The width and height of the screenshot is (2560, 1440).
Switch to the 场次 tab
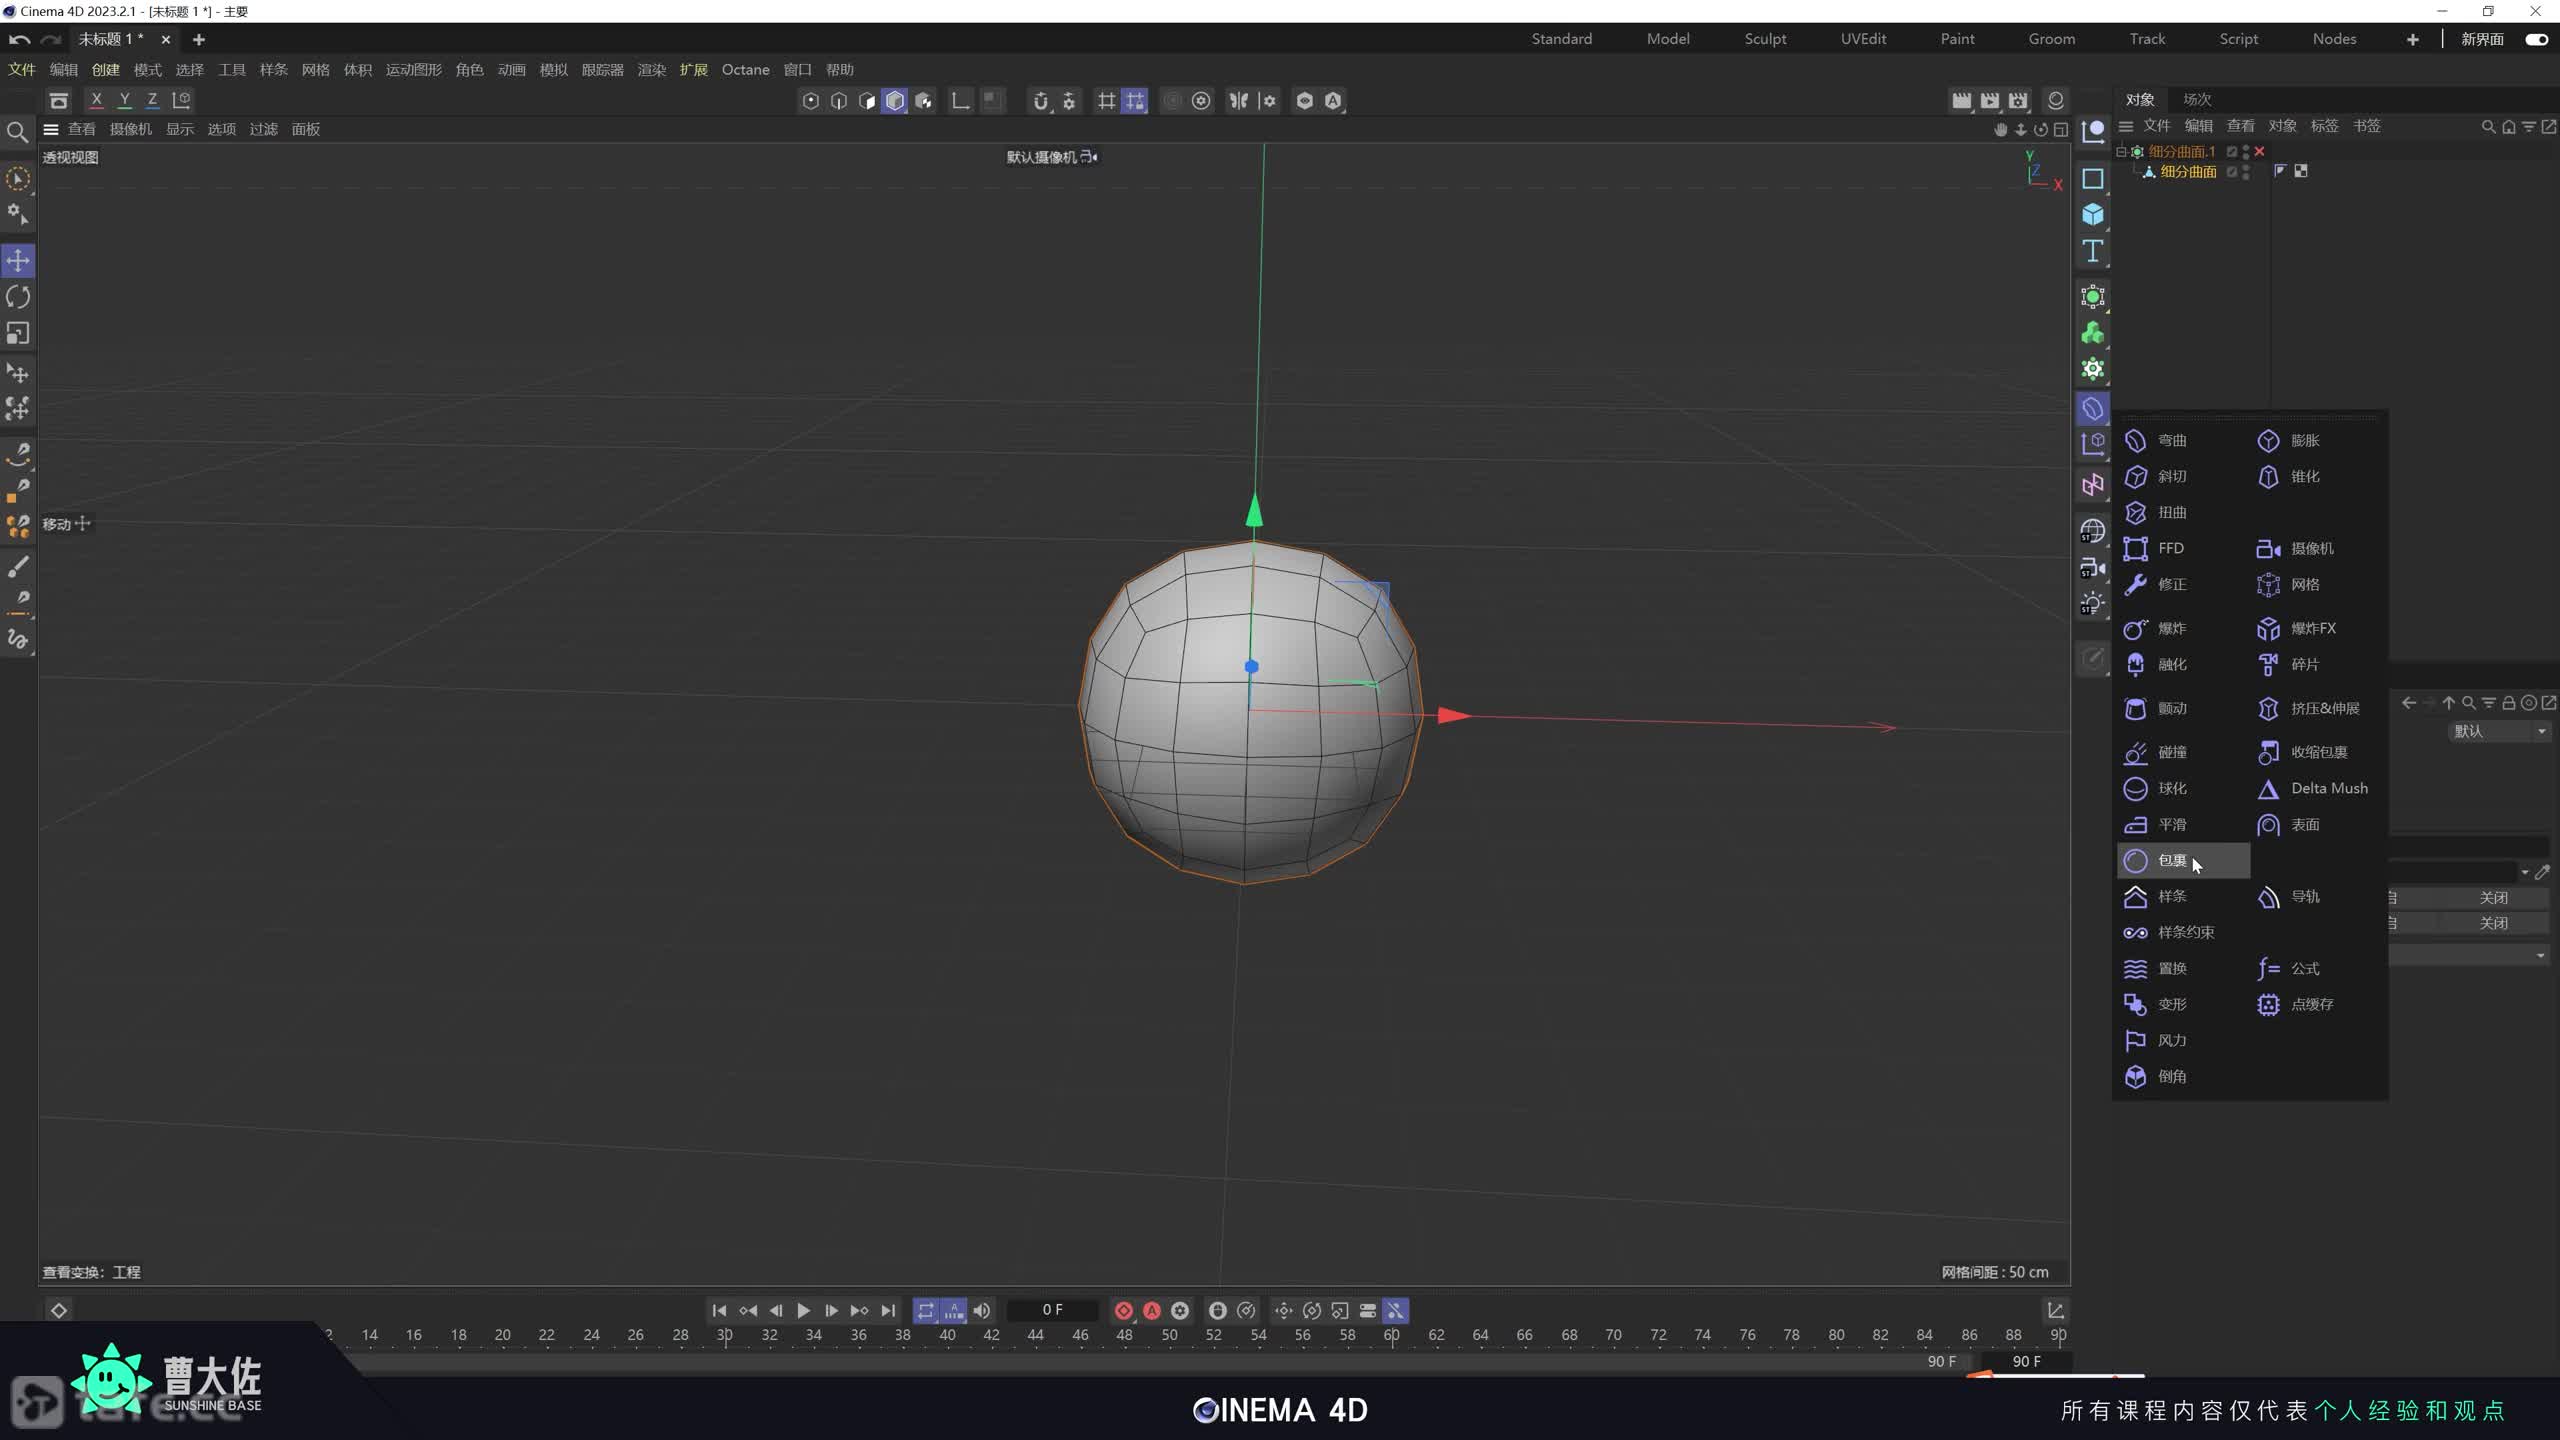click(x=2197, y=99)
